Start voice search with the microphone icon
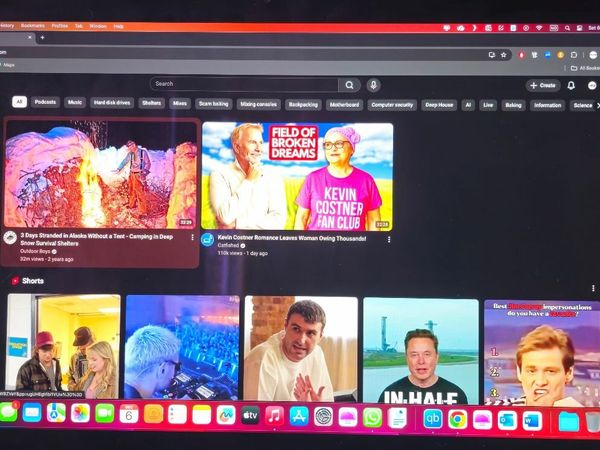This screenshot has width=600, height=450. click(x=373, y=85)
